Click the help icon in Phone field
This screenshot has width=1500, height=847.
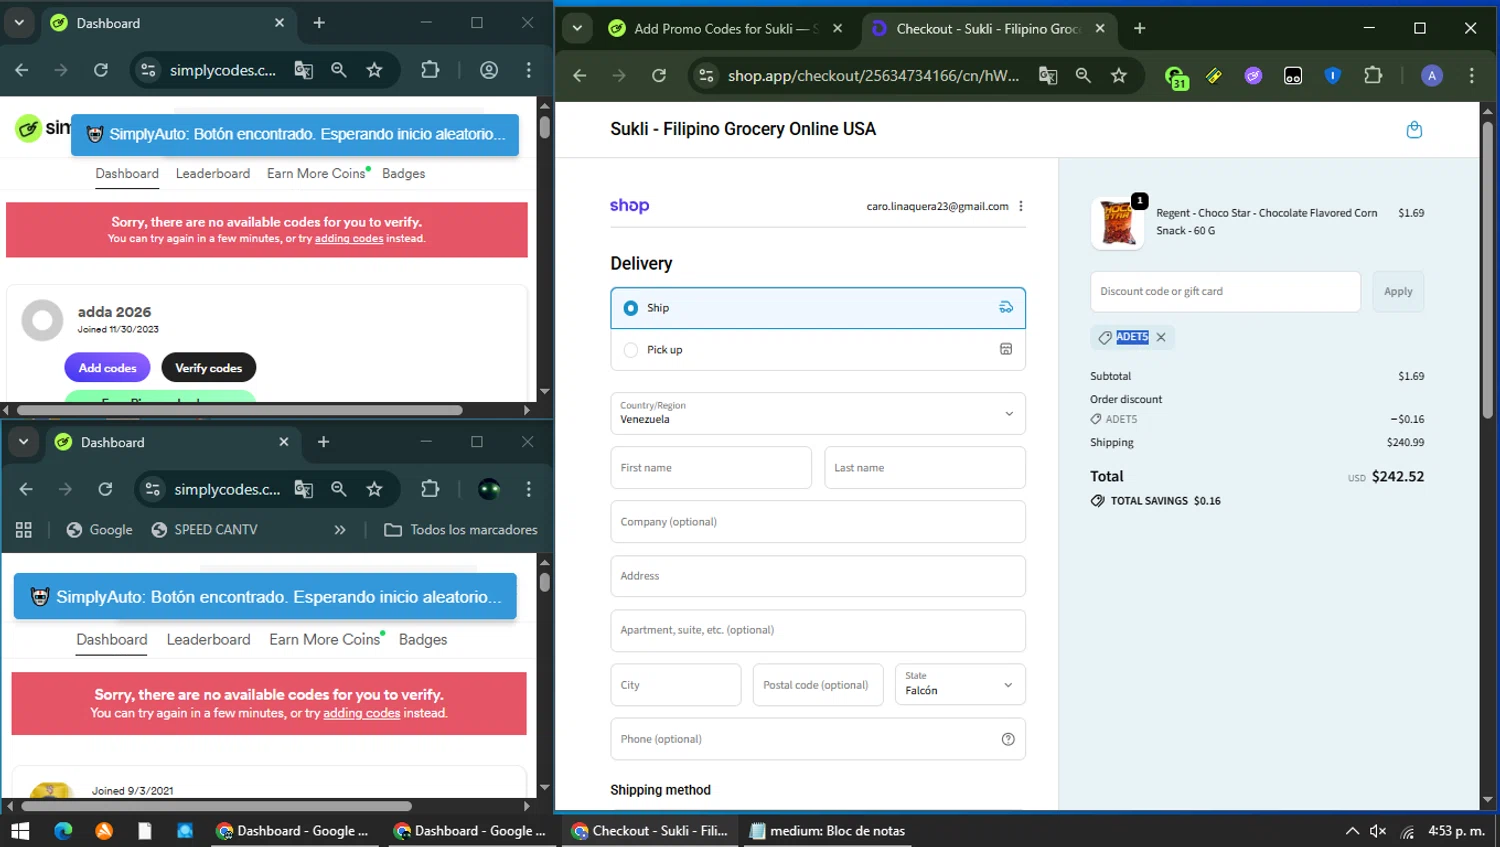click(1008, 739)
